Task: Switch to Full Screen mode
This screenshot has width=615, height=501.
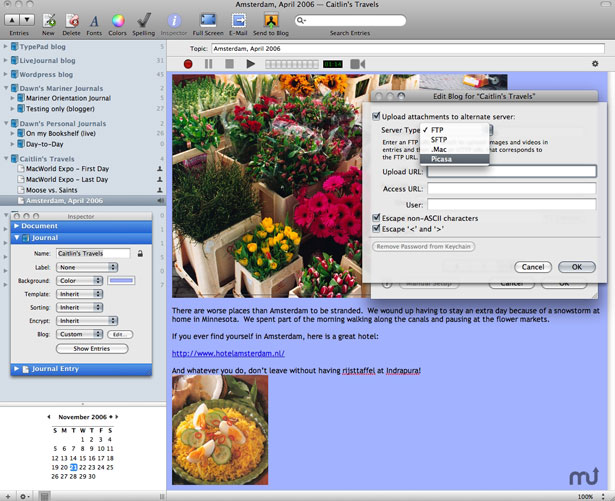Action: pos(208,20)
